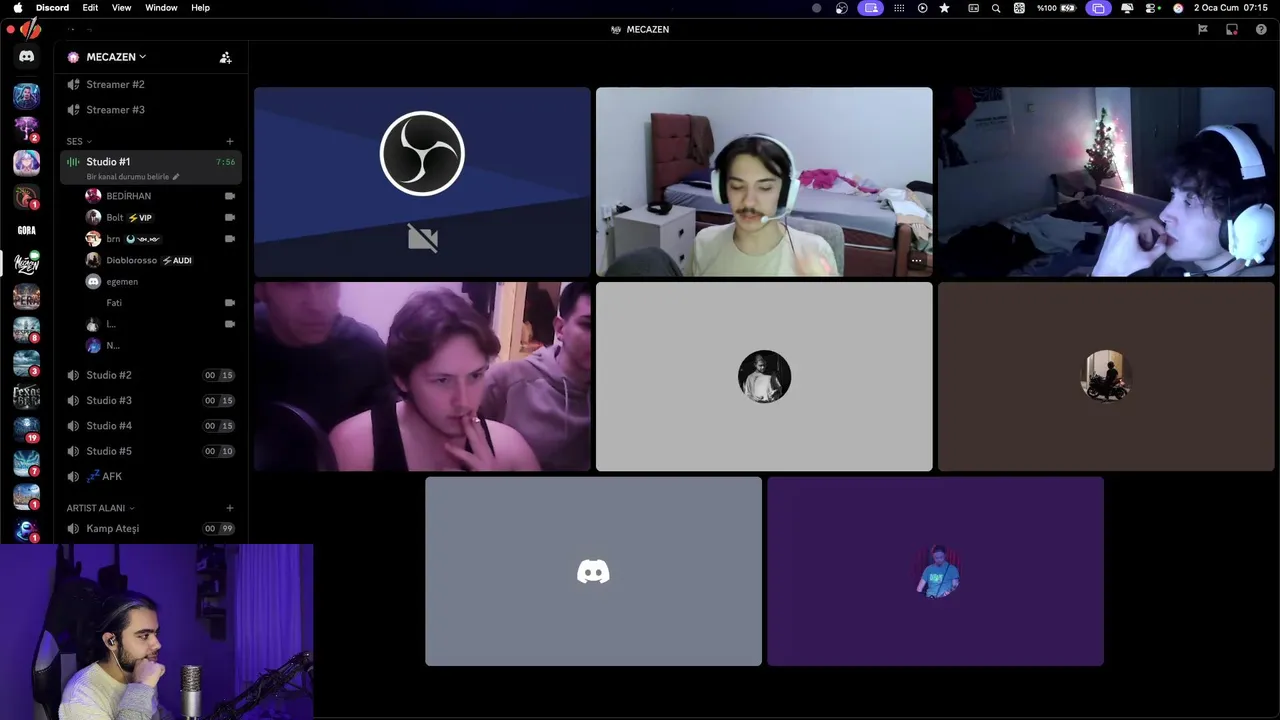
Task: Focus the OBS camera-off video tile
Action: pos(422,181)
